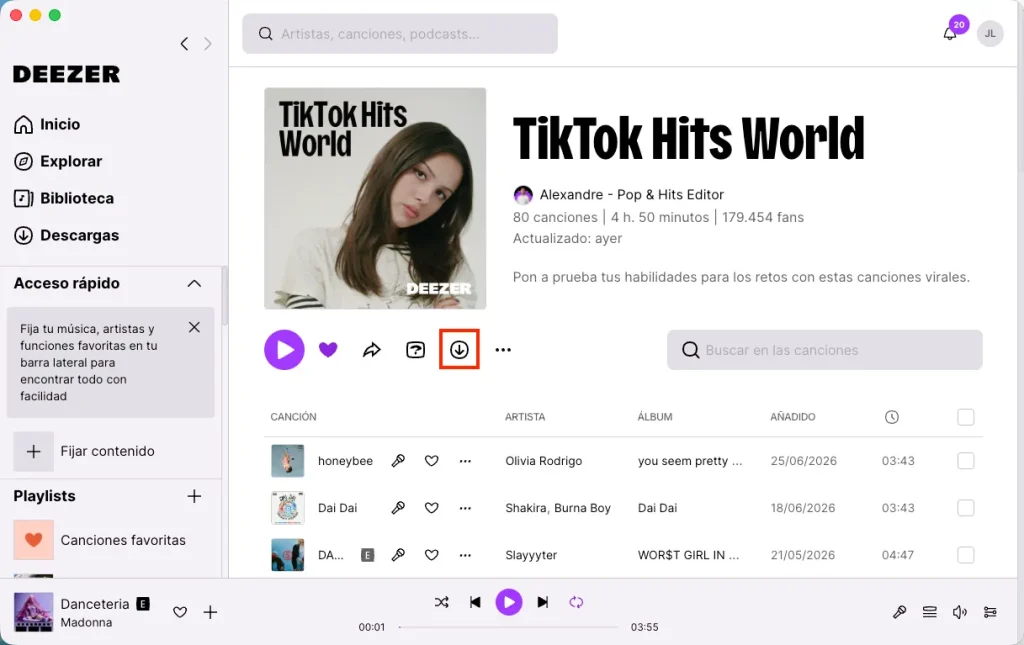Open artist Olivia Rodrigo
The height and width of the screenshot is (645, 1024).
point(543,461)
